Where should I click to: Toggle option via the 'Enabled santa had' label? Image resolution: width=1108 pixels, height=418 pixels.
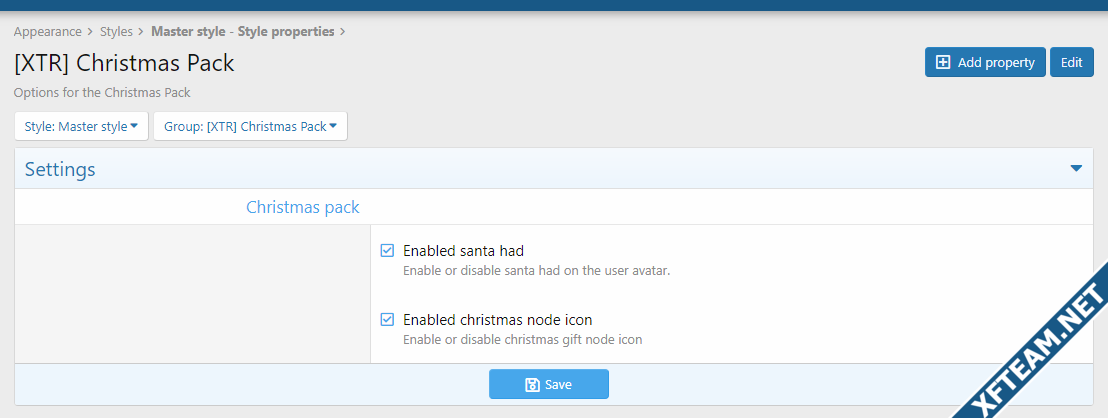coord(463,251)
